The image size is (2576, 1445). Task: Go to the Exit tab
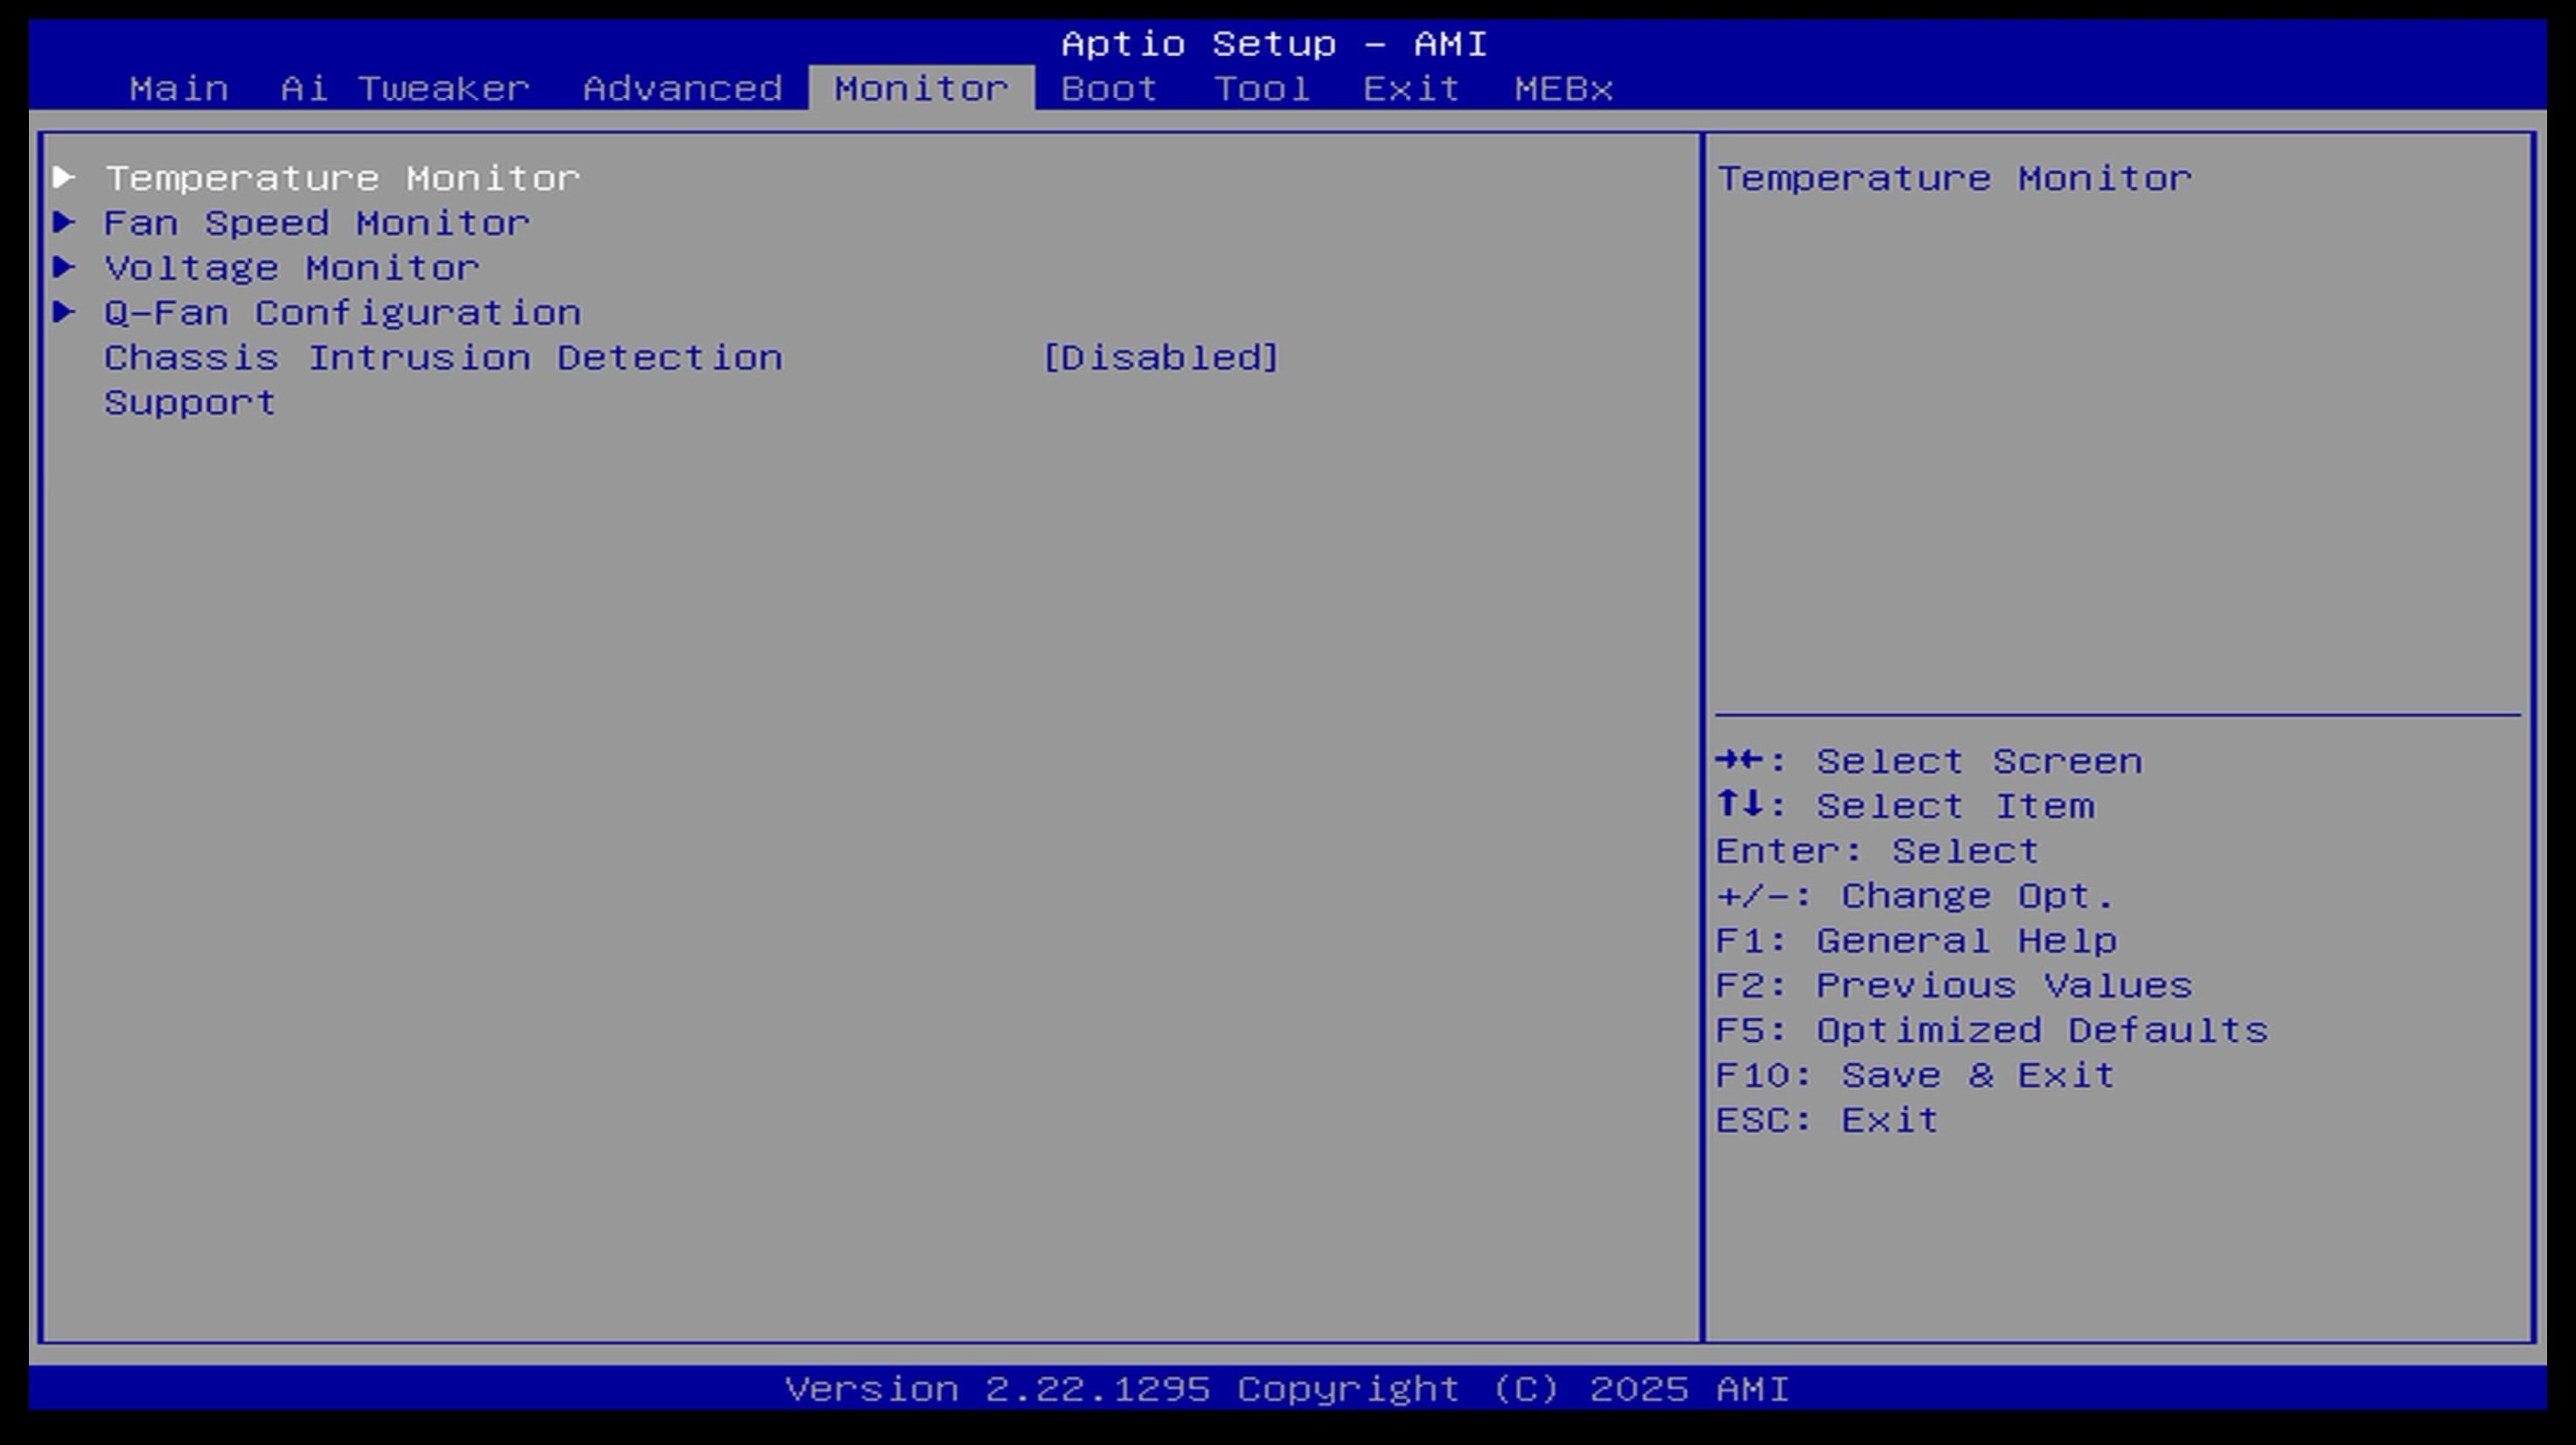click(x=1411, y=89)
